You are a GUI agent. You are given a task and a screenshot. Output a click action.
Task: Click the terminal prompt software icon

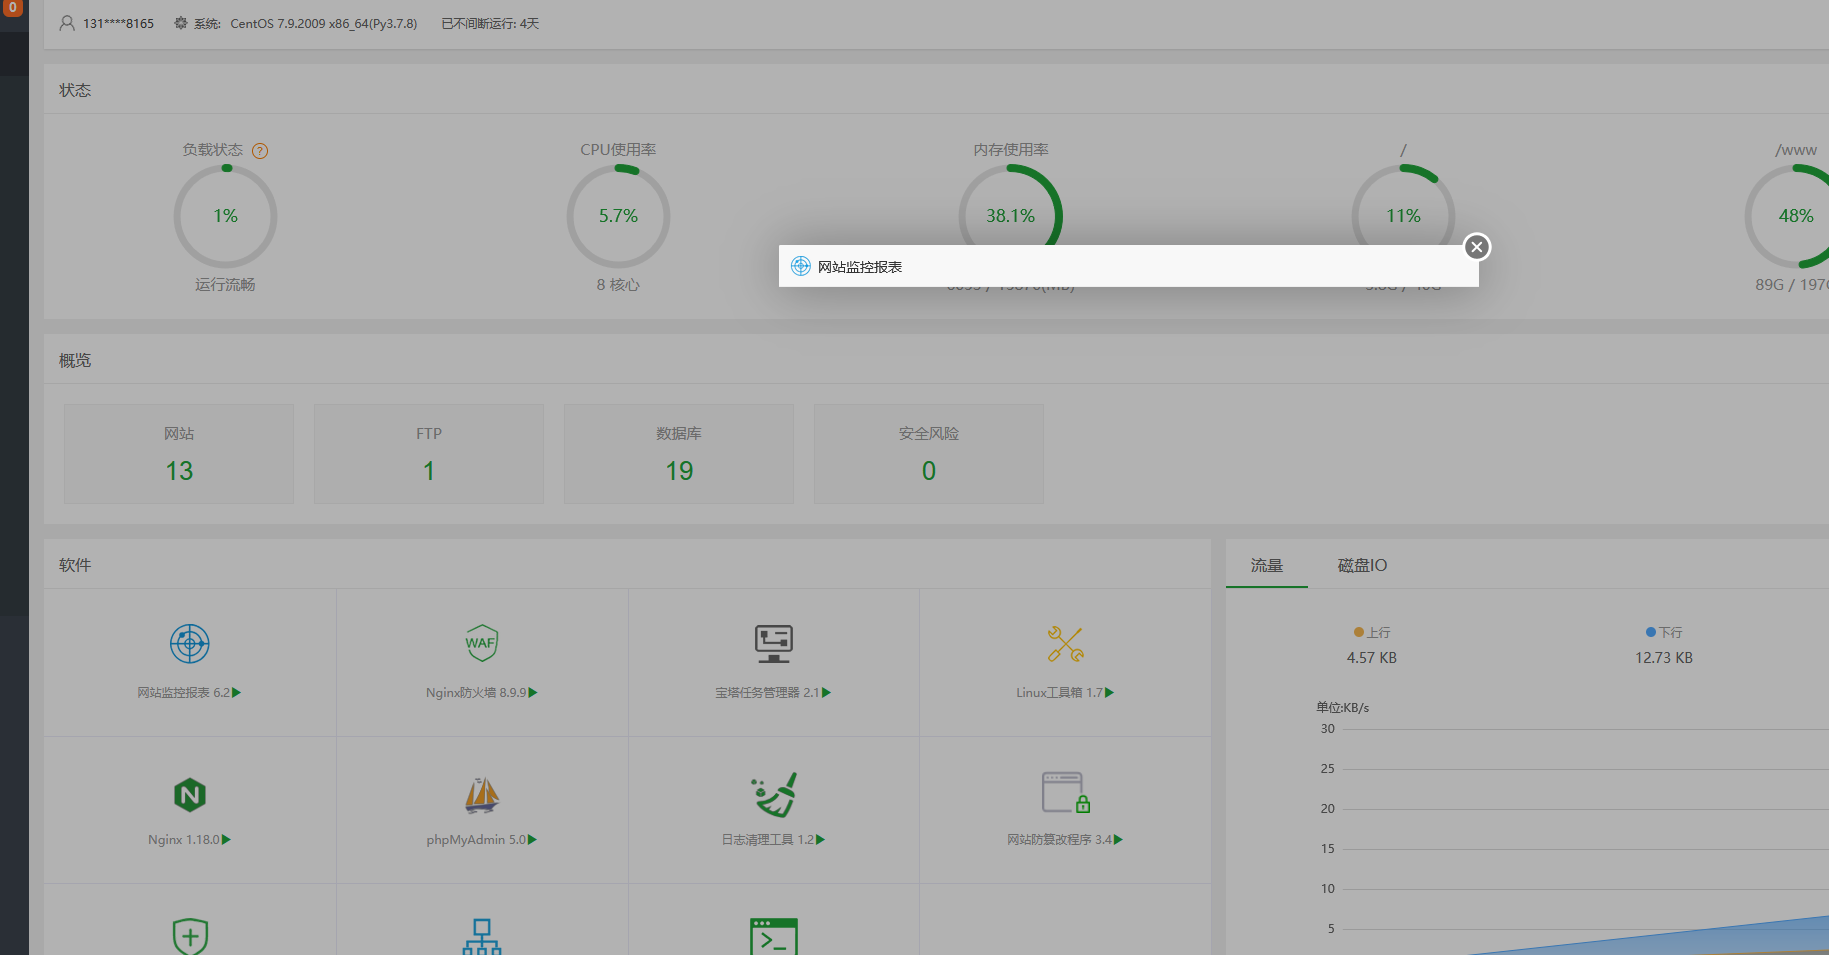tap(774, 937)
